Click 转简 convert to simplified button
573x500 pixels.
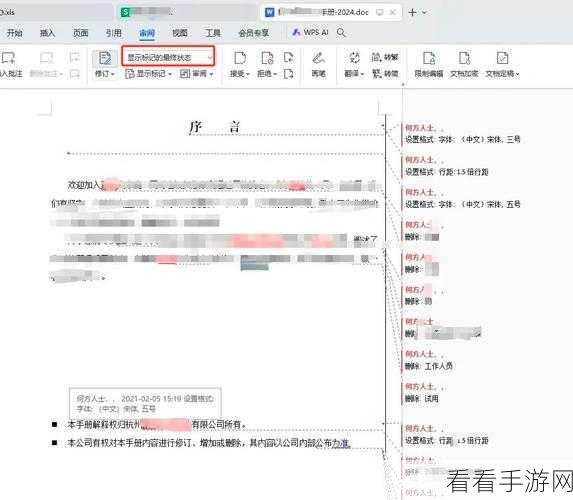385,73
